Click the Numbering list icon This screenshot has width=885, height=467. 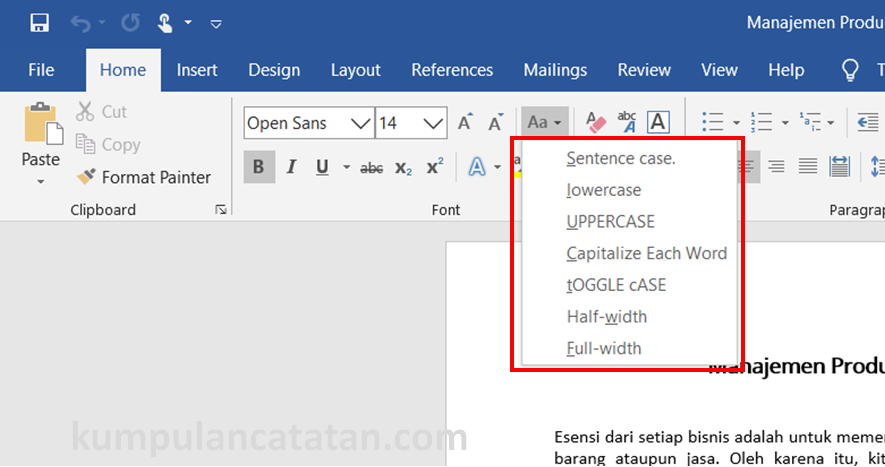[x=761, y=122]
